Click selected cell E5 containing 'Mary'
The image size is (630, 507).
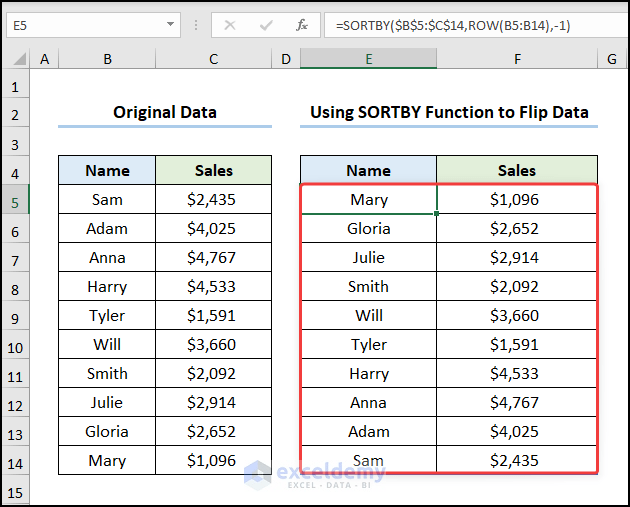(368, 199)
